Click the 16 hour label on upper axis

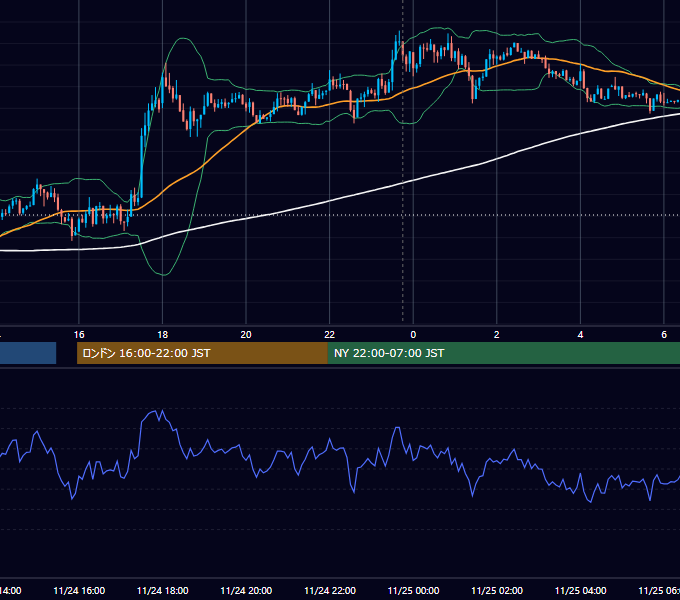tap(79, 335)
